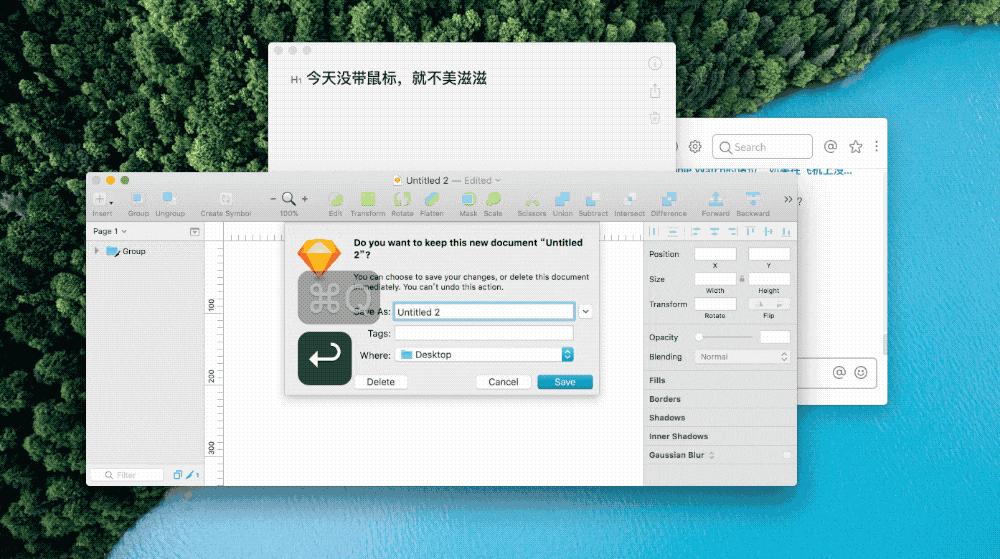Open settings gear in chat window
Screen dimensions: 1000x559
[x=695, y=147]
